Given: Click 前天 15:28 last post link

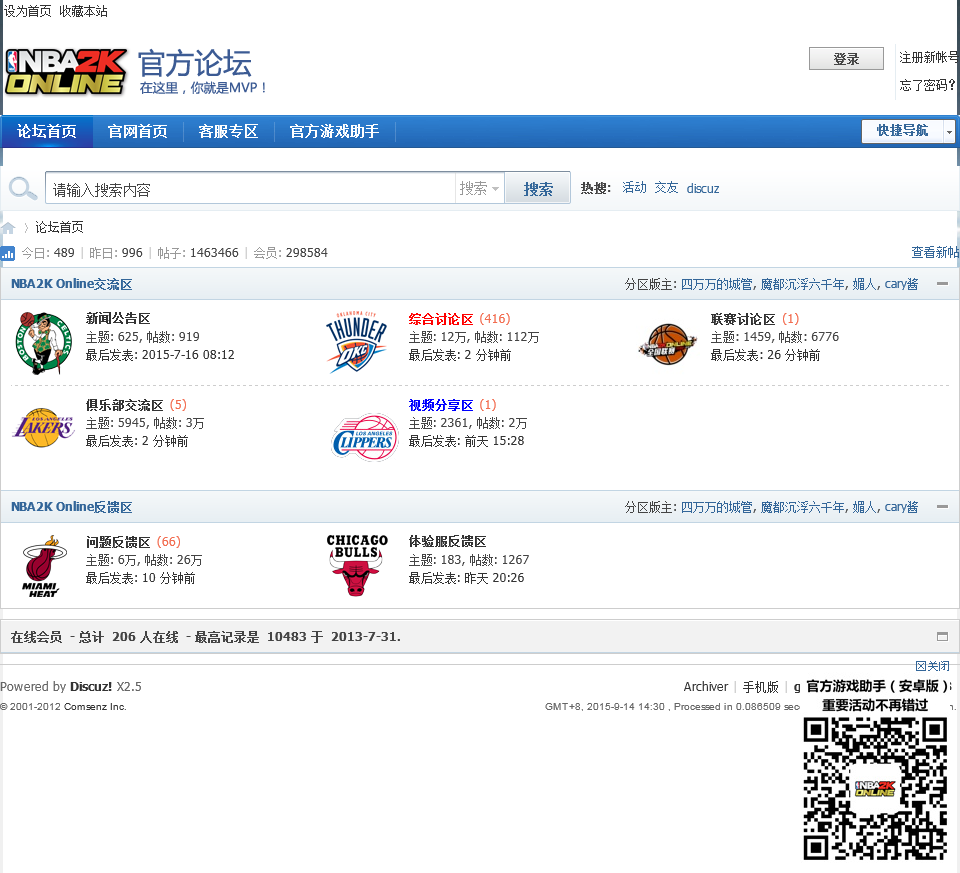Looking at the screenshot, I should (x=494, y=441).
